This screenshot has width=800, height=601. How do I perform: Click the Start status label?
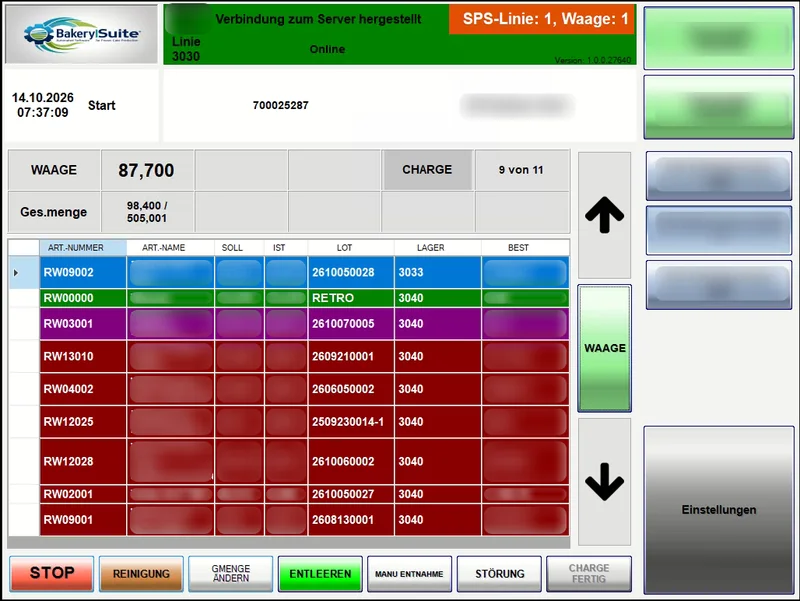[102, 106]
